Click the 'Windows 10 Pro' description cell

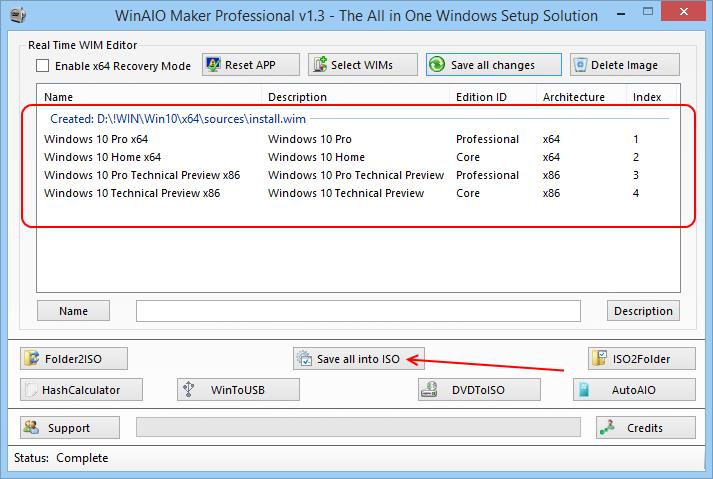pyautogui.click(x=310, y=139)
